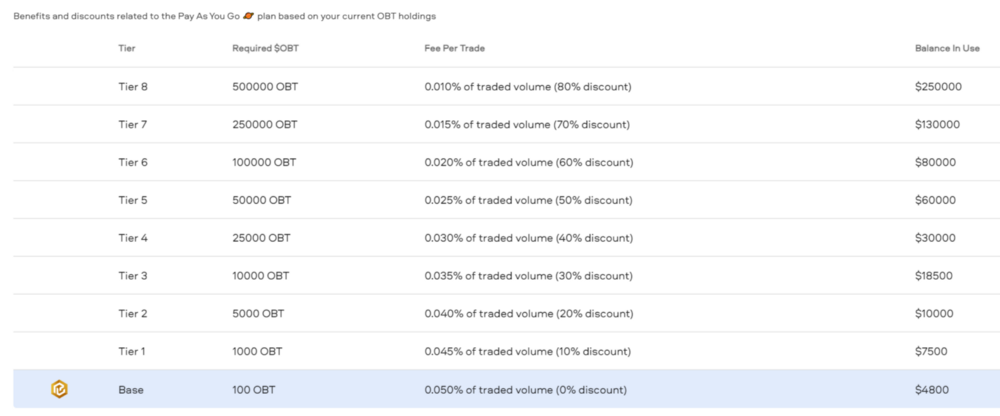The image size is (1000, 416).
Task: Click the Tier column header
Action: point(127,48)
